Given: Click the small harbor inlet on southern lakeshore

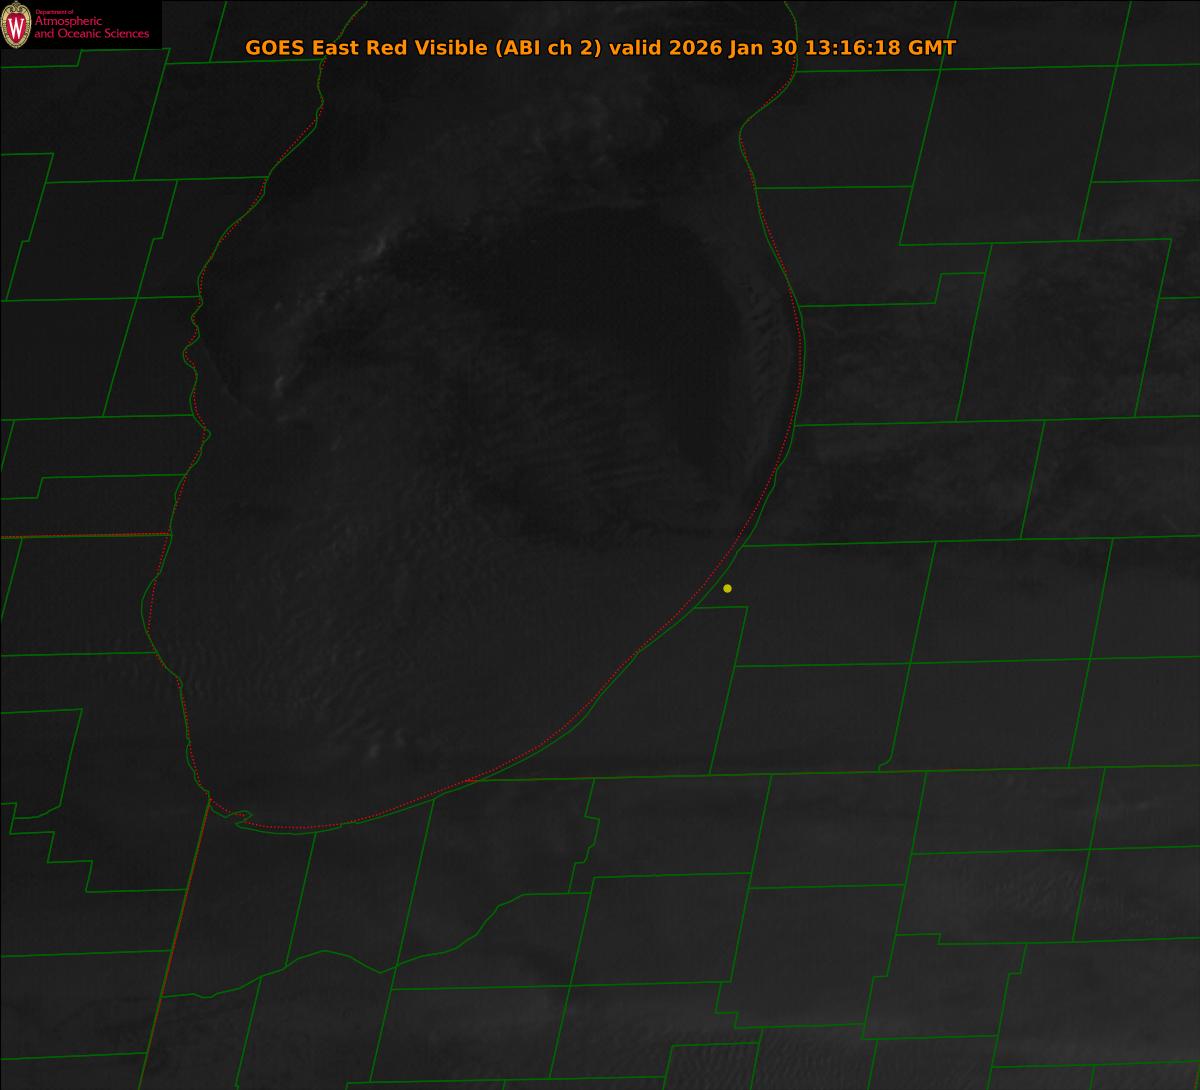Looking at the screenshot, I should click(x=240, y=818).
